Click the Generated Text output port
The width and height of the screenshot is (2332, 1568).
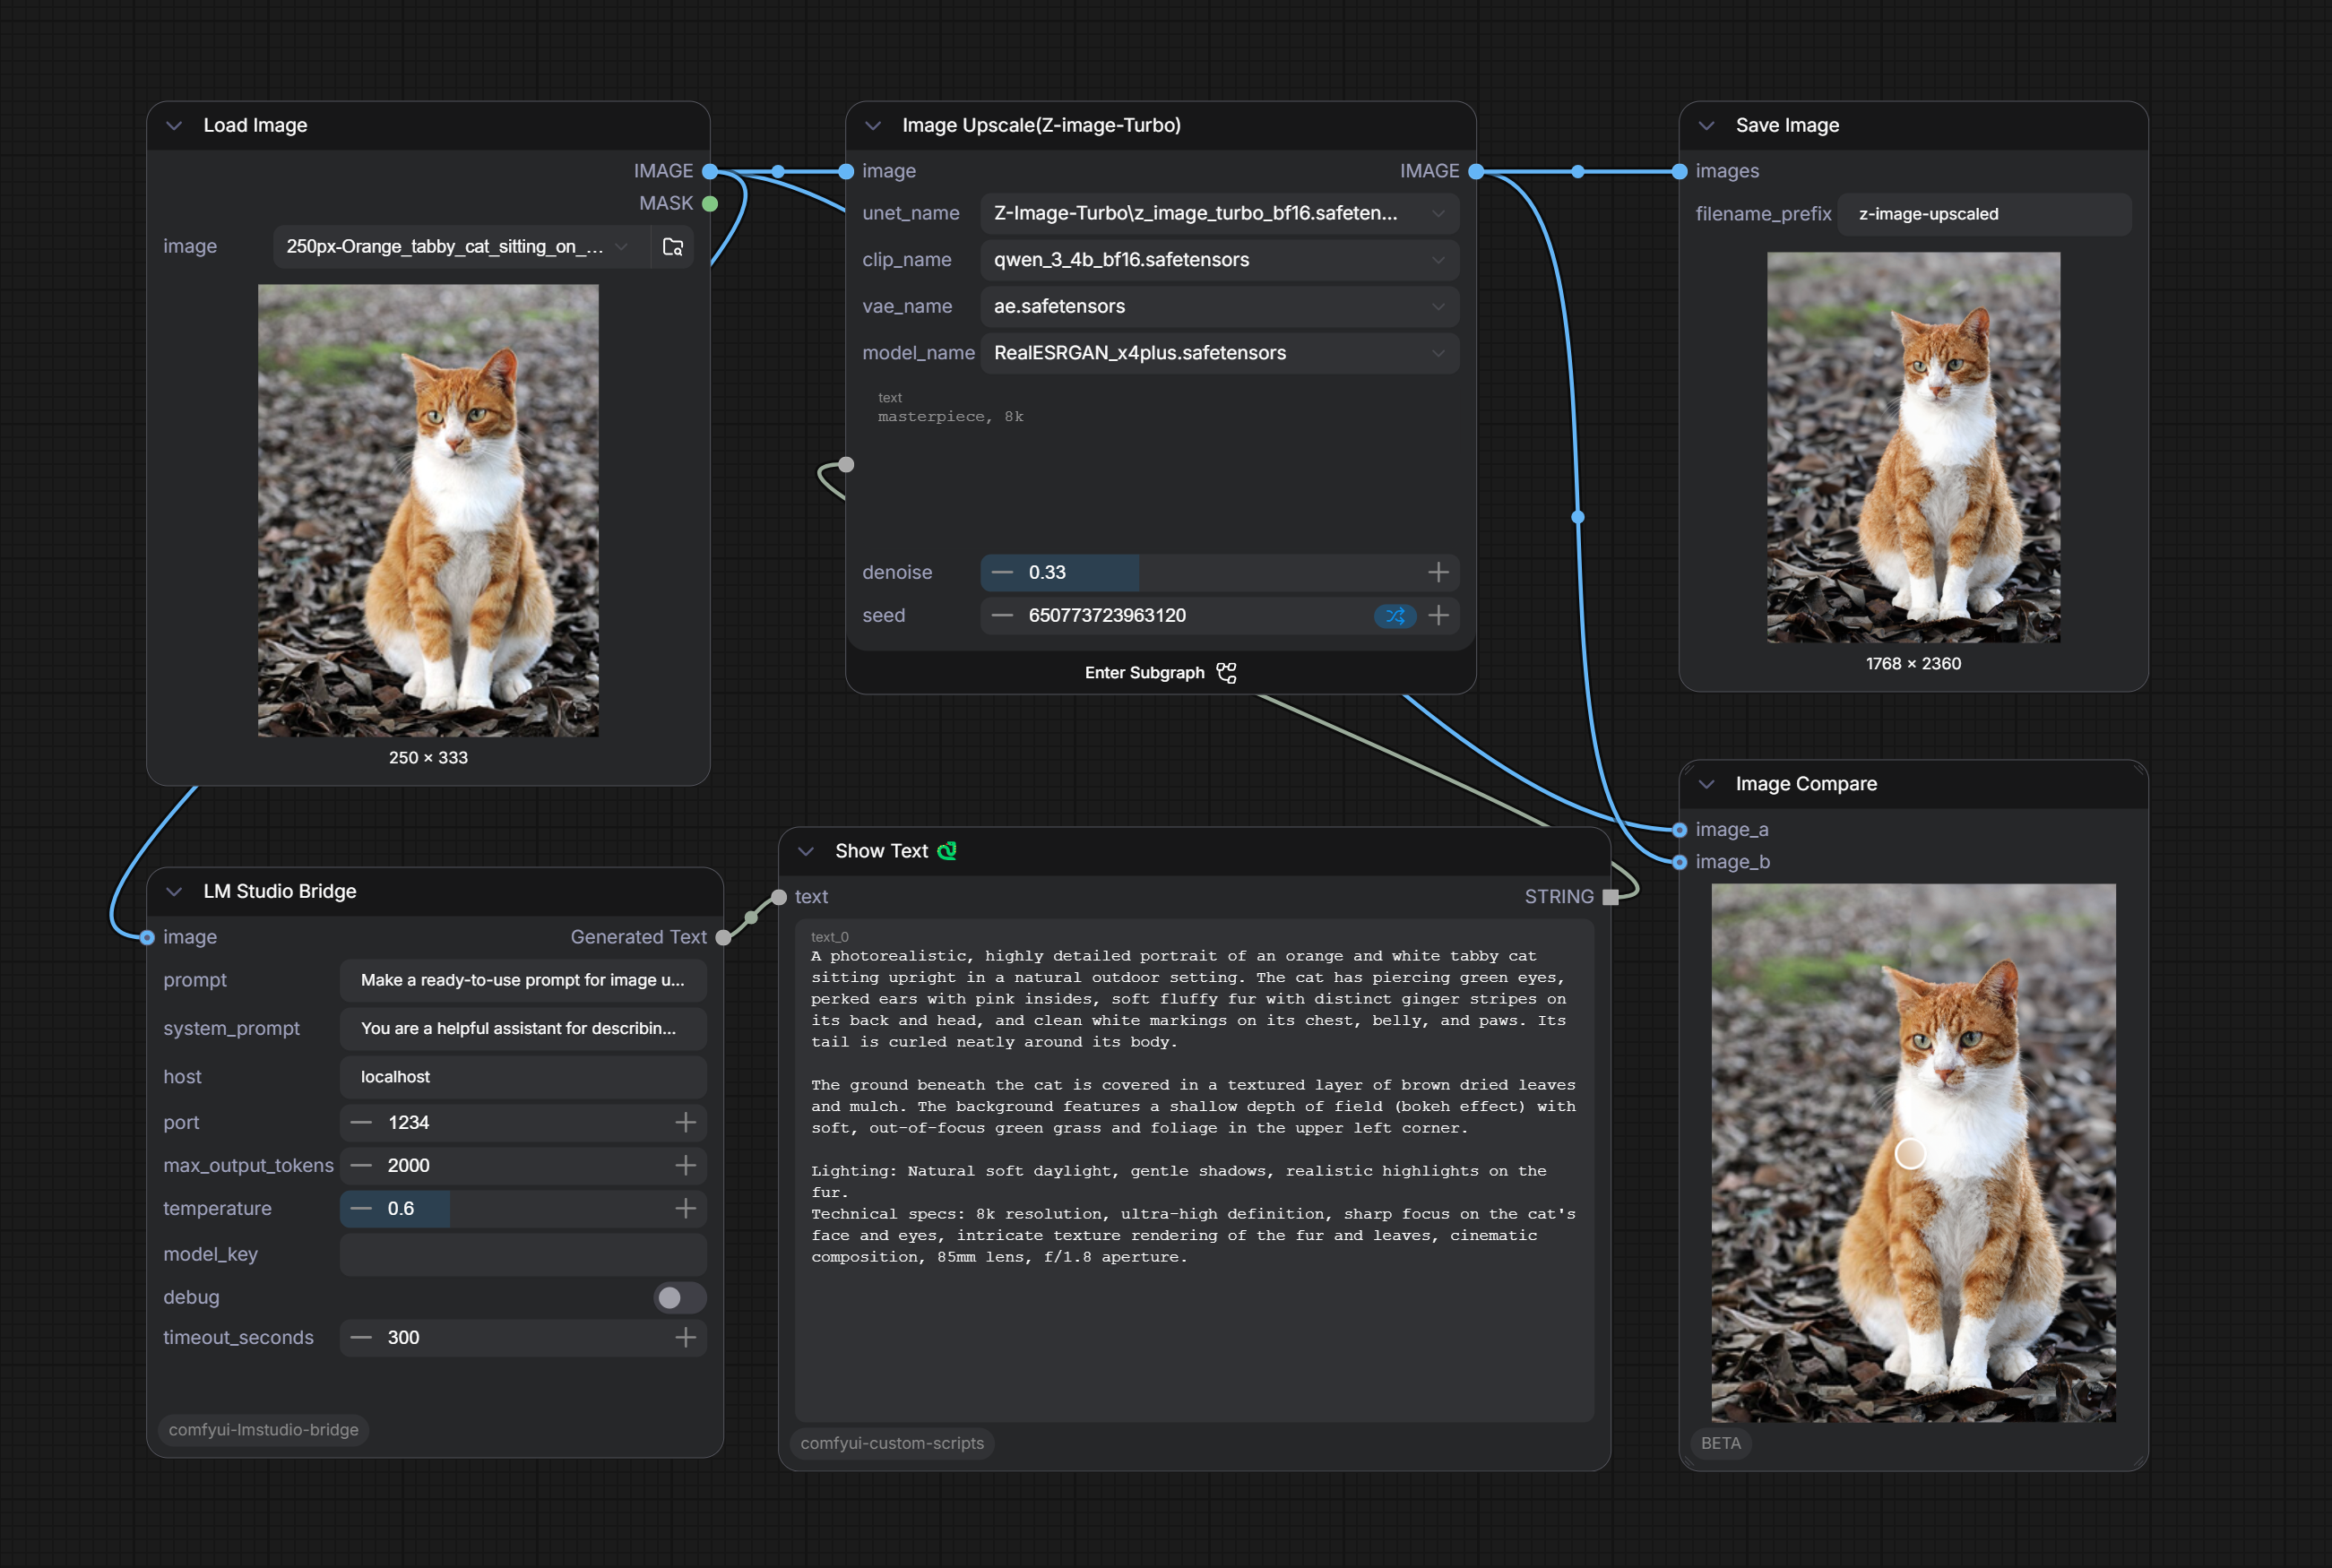(724, 937)
